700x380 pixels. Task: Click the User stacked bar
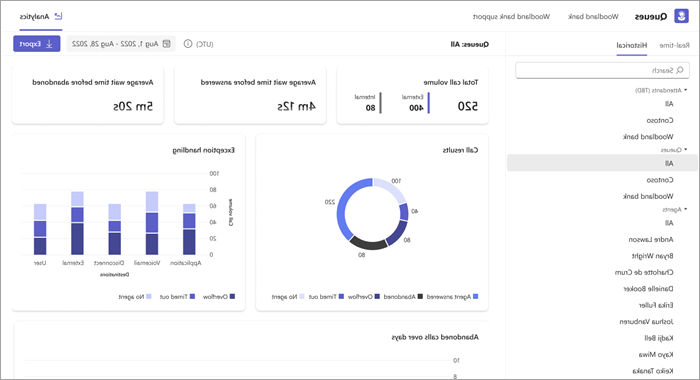tap(40, 229)
